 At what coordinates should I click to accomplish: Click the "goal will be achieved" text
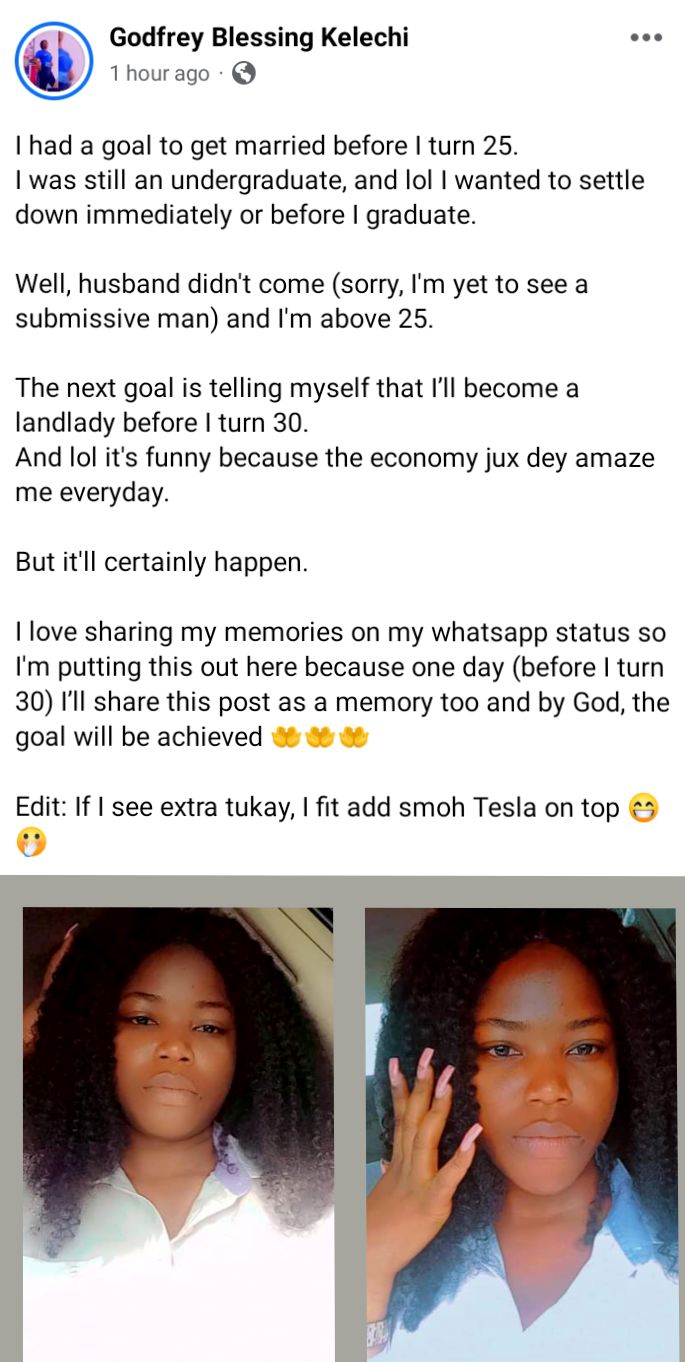(139, 738)
